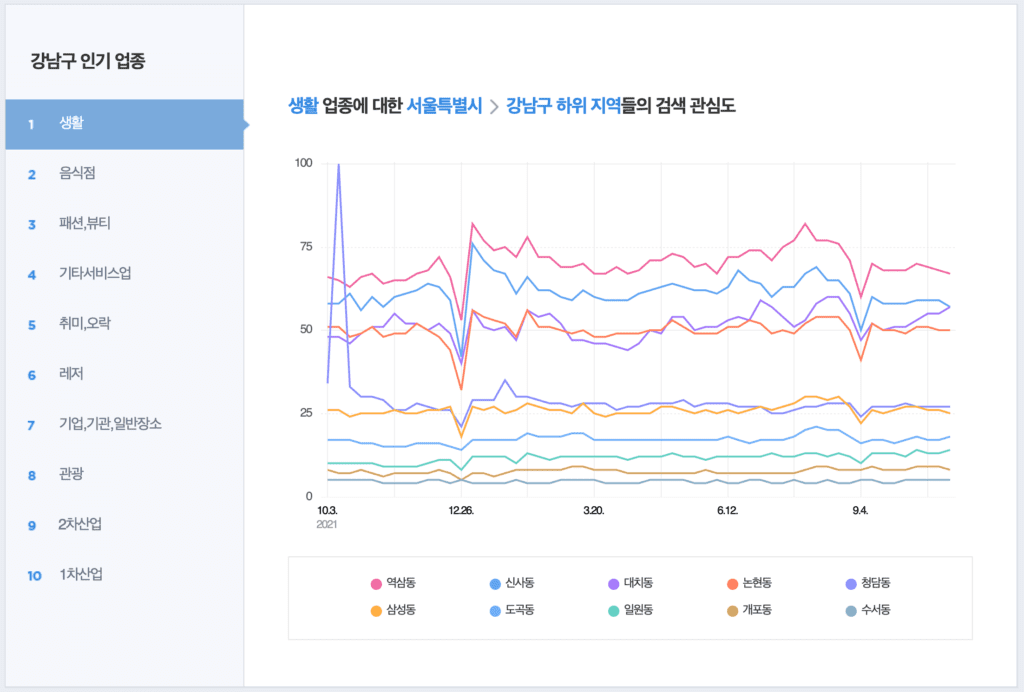
Task: Toggle the 청담동 legend dot
Action: click(851, 584)
